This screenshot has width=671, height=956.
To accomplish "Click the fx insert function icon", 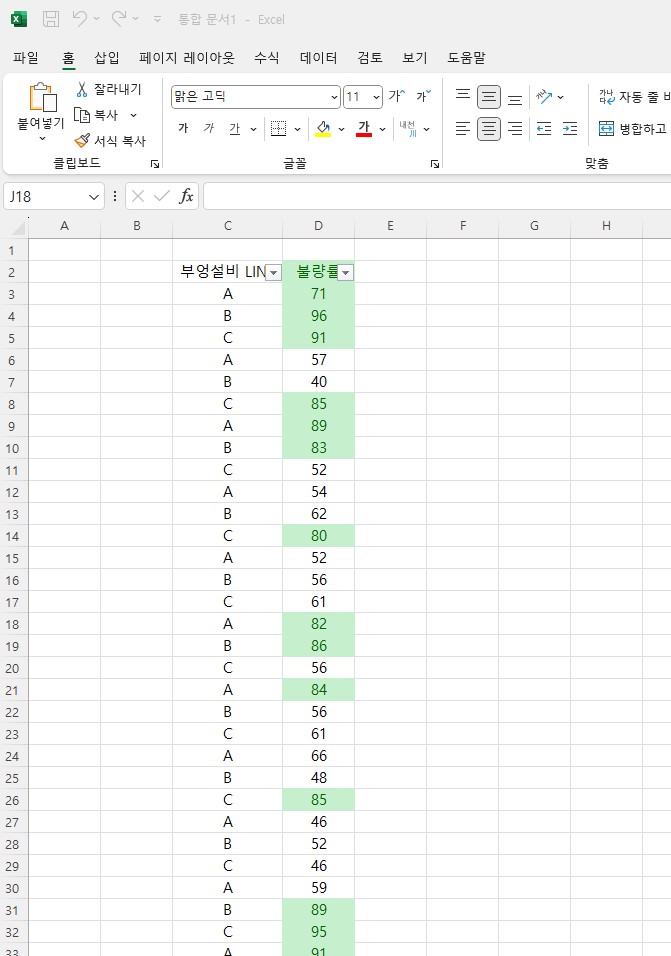I will click(x=186, y=196).
